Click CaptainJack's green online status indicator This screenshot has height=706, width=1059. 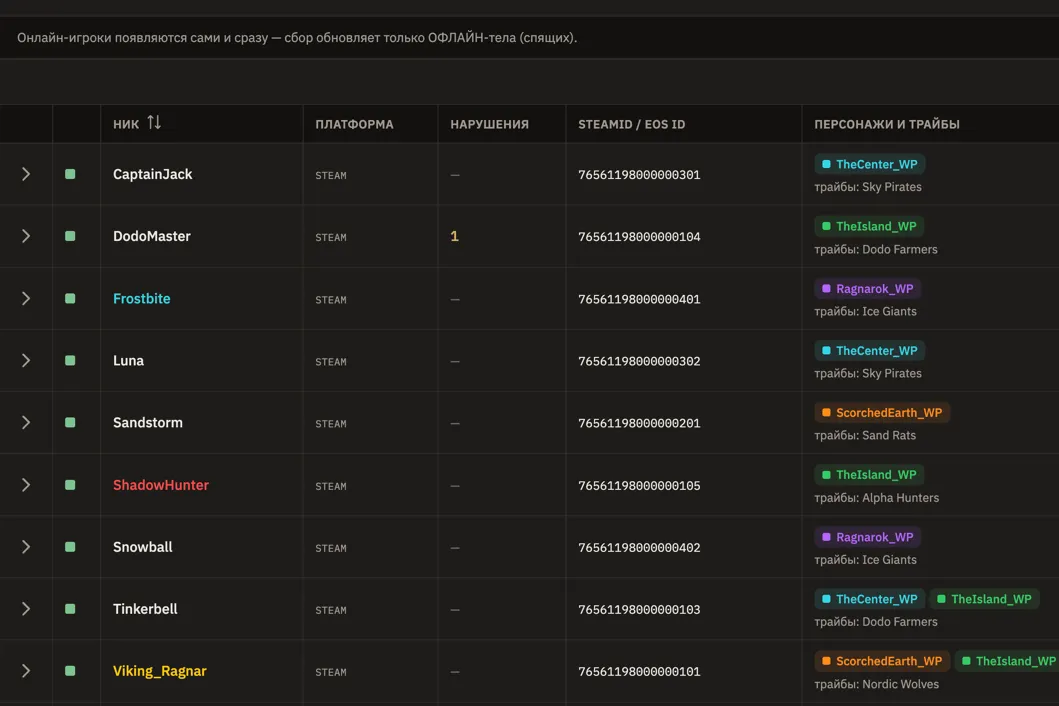70,174
